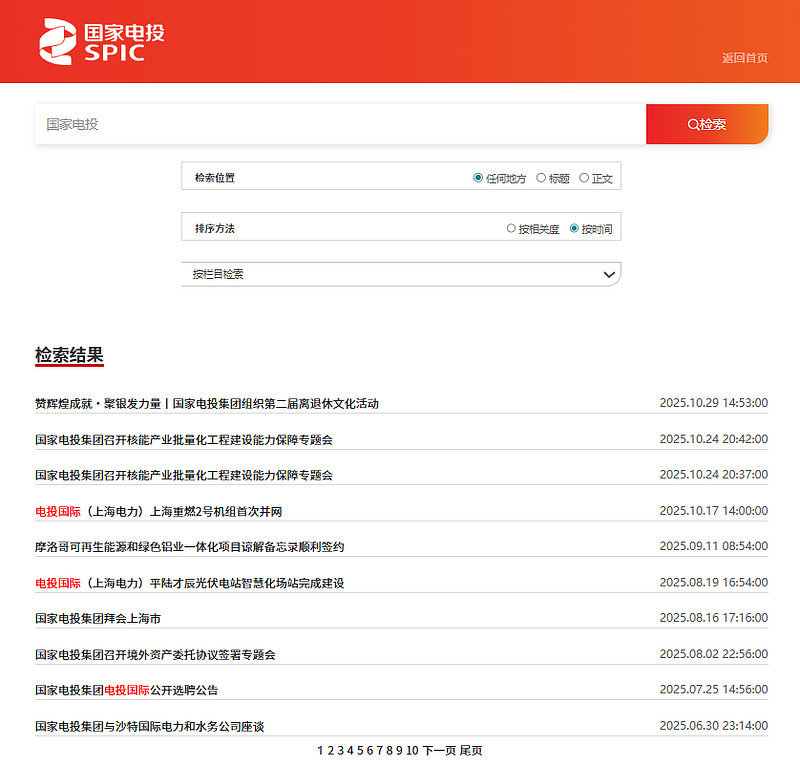Viewport: 800px width, 766px height.
Task: Open 电投国际公开选聘公告 article
Action: (x=127, y=690)
